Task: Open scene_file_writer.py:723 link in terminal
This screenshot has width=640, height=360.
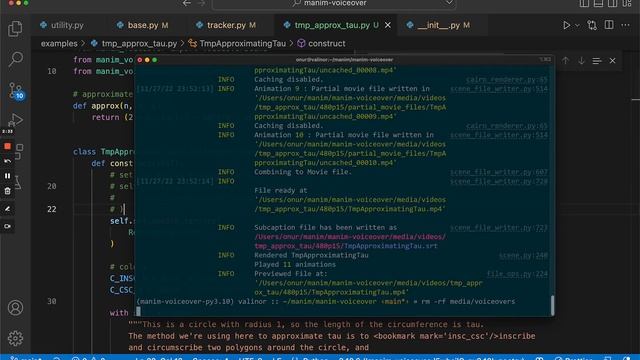Action: click(x=499, y=228)
